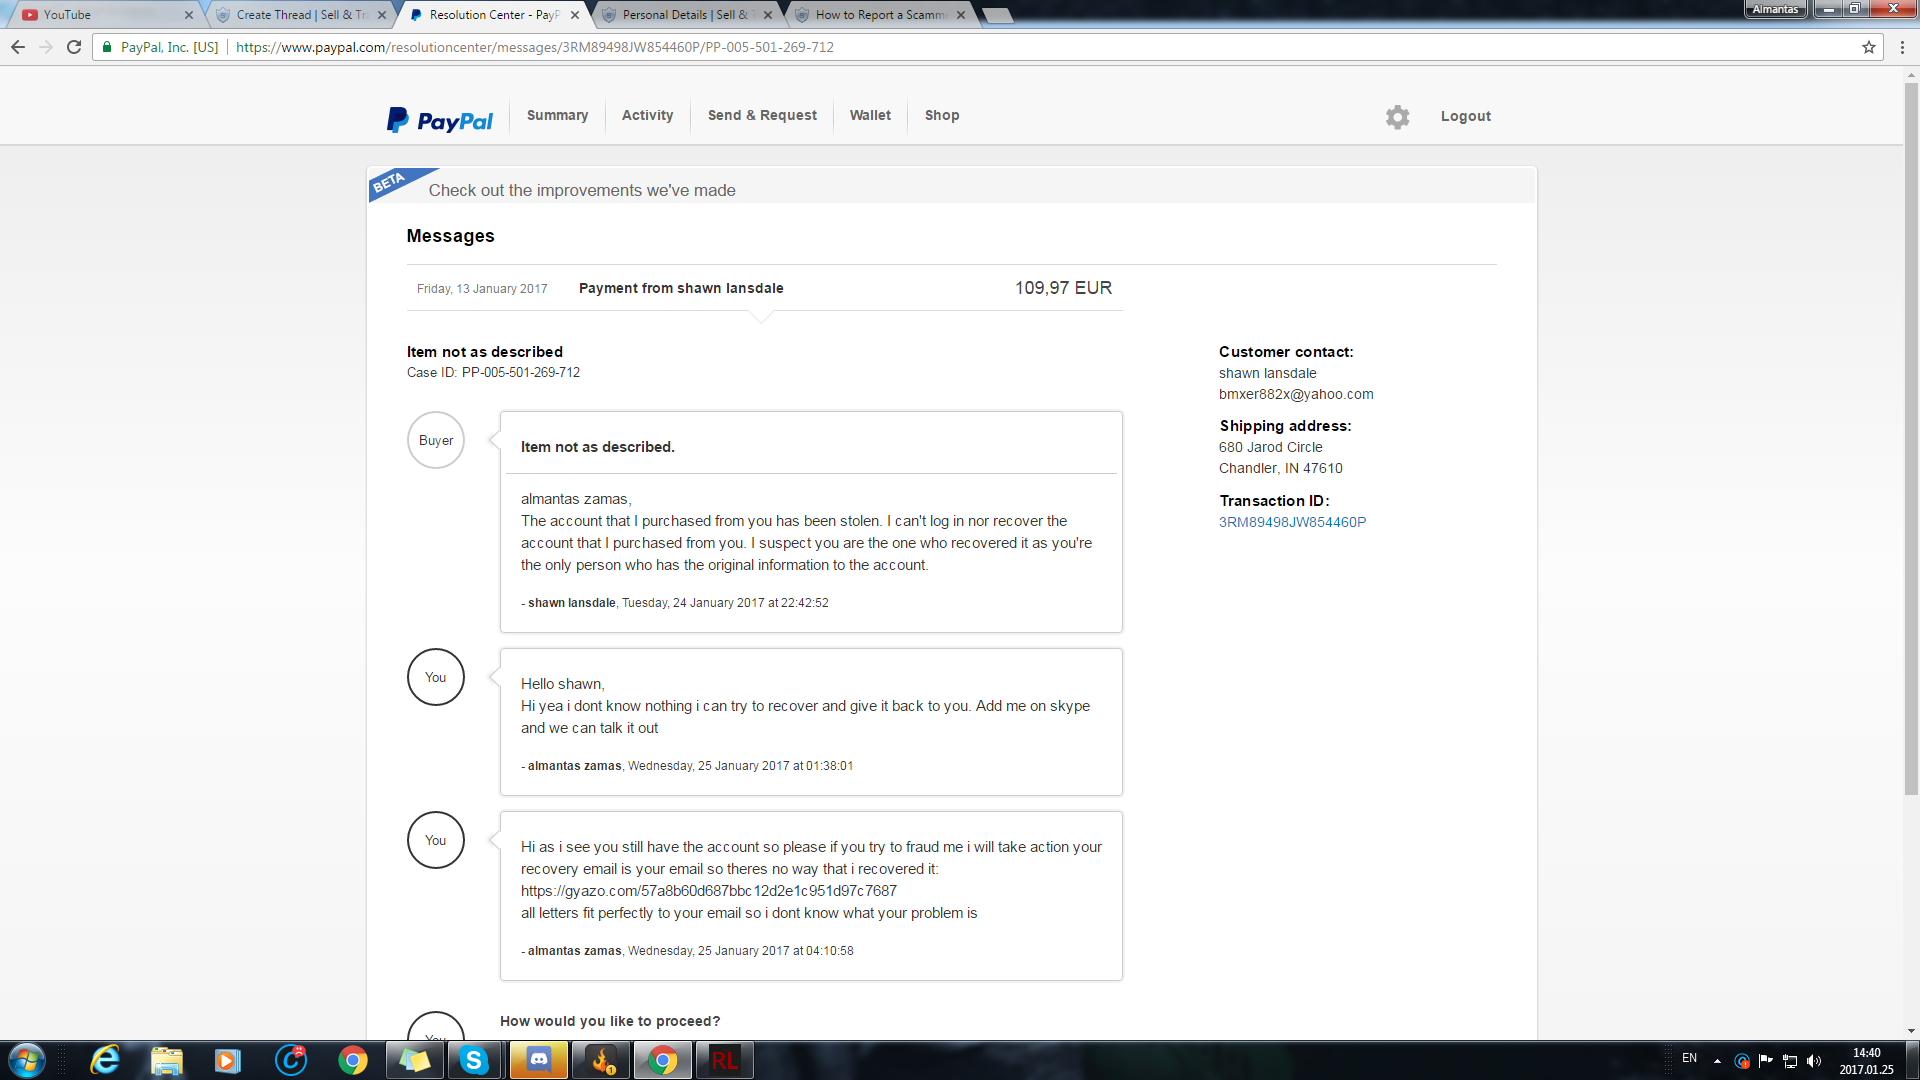This screenshot has width=1920, height=1080.
Task: Open Check out the improvements banner
Action: pyautogui.click(x=582, y=190)
